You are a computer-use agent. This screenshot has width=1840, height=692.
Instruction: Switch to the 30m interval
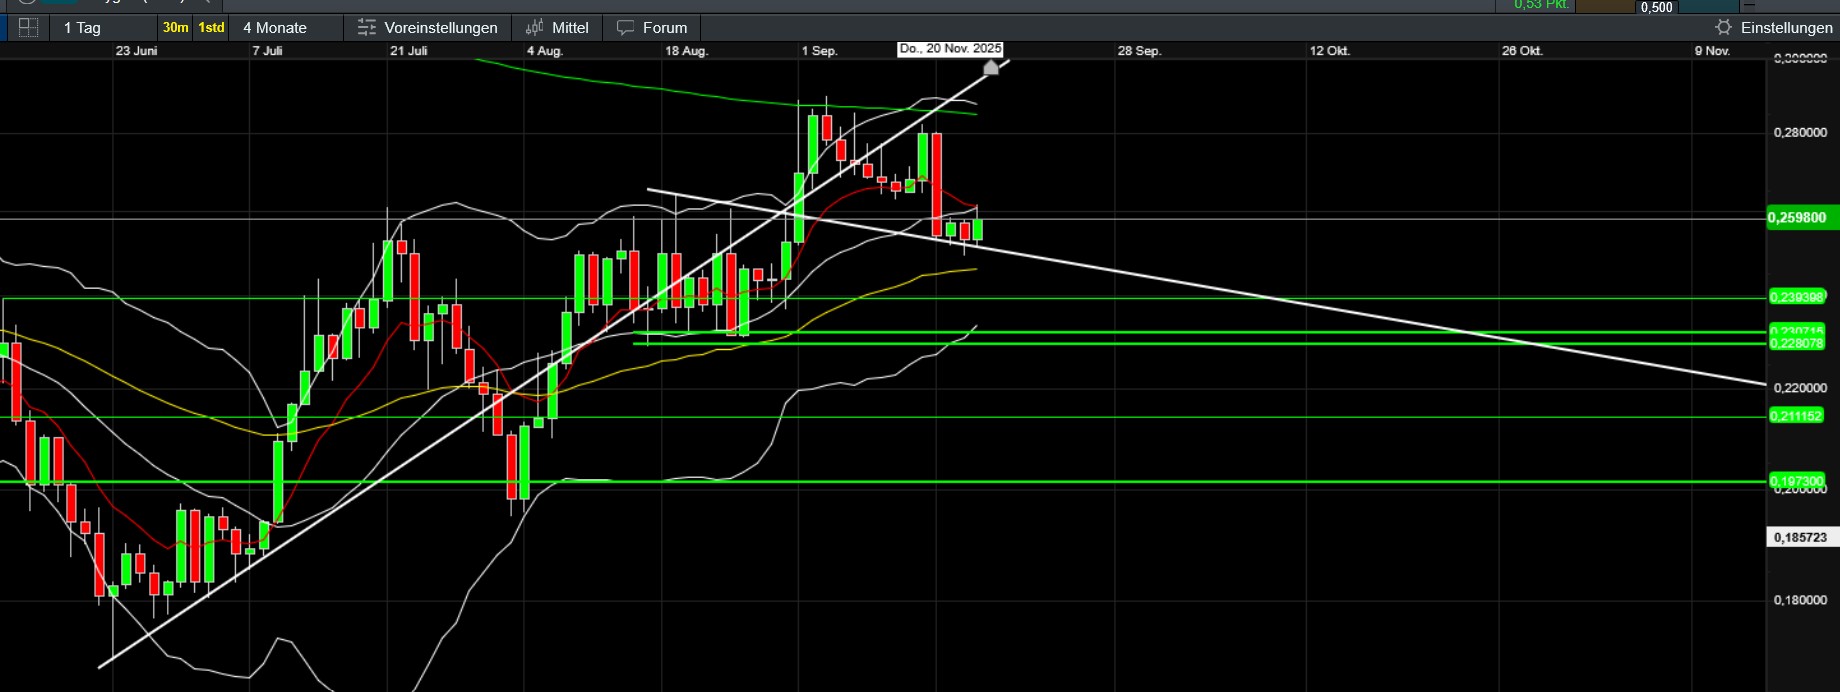pos(176,28)
